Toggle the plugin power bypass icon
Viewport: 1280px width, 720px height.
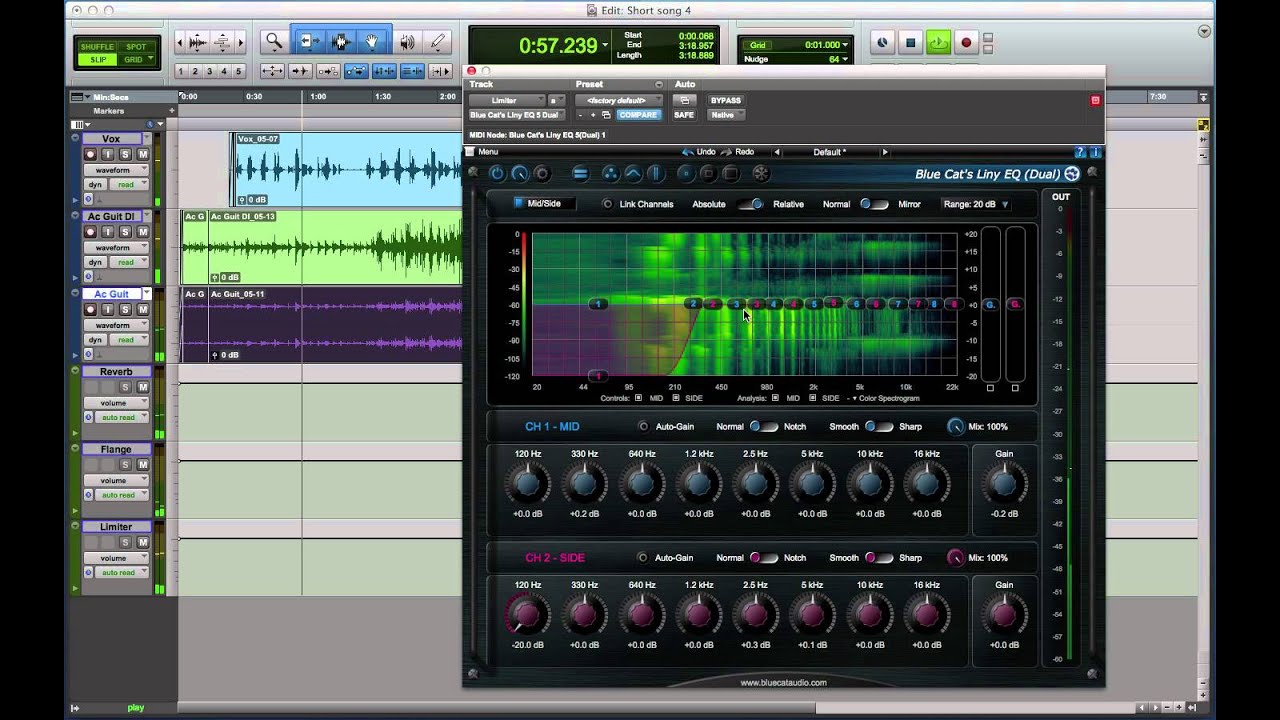click(x=497, y=174)
